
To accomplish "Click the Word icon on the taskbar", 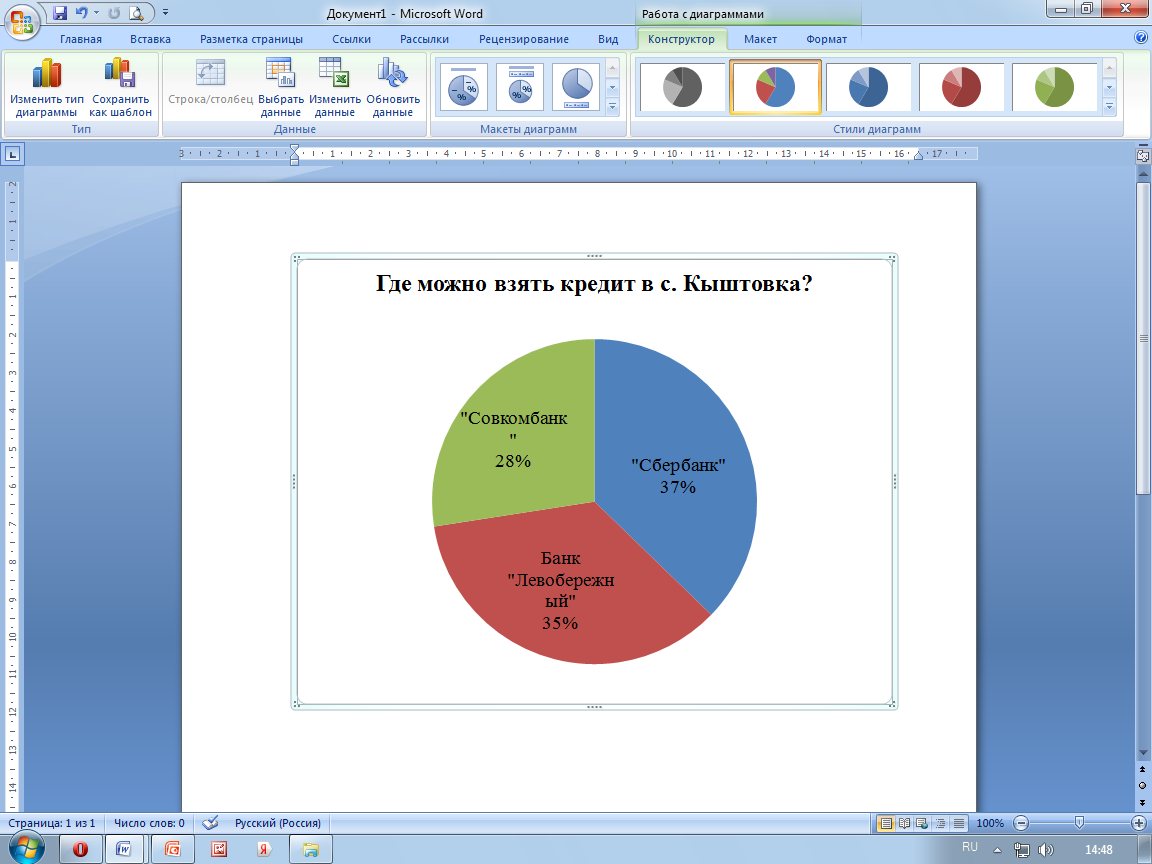I will 124,849.
